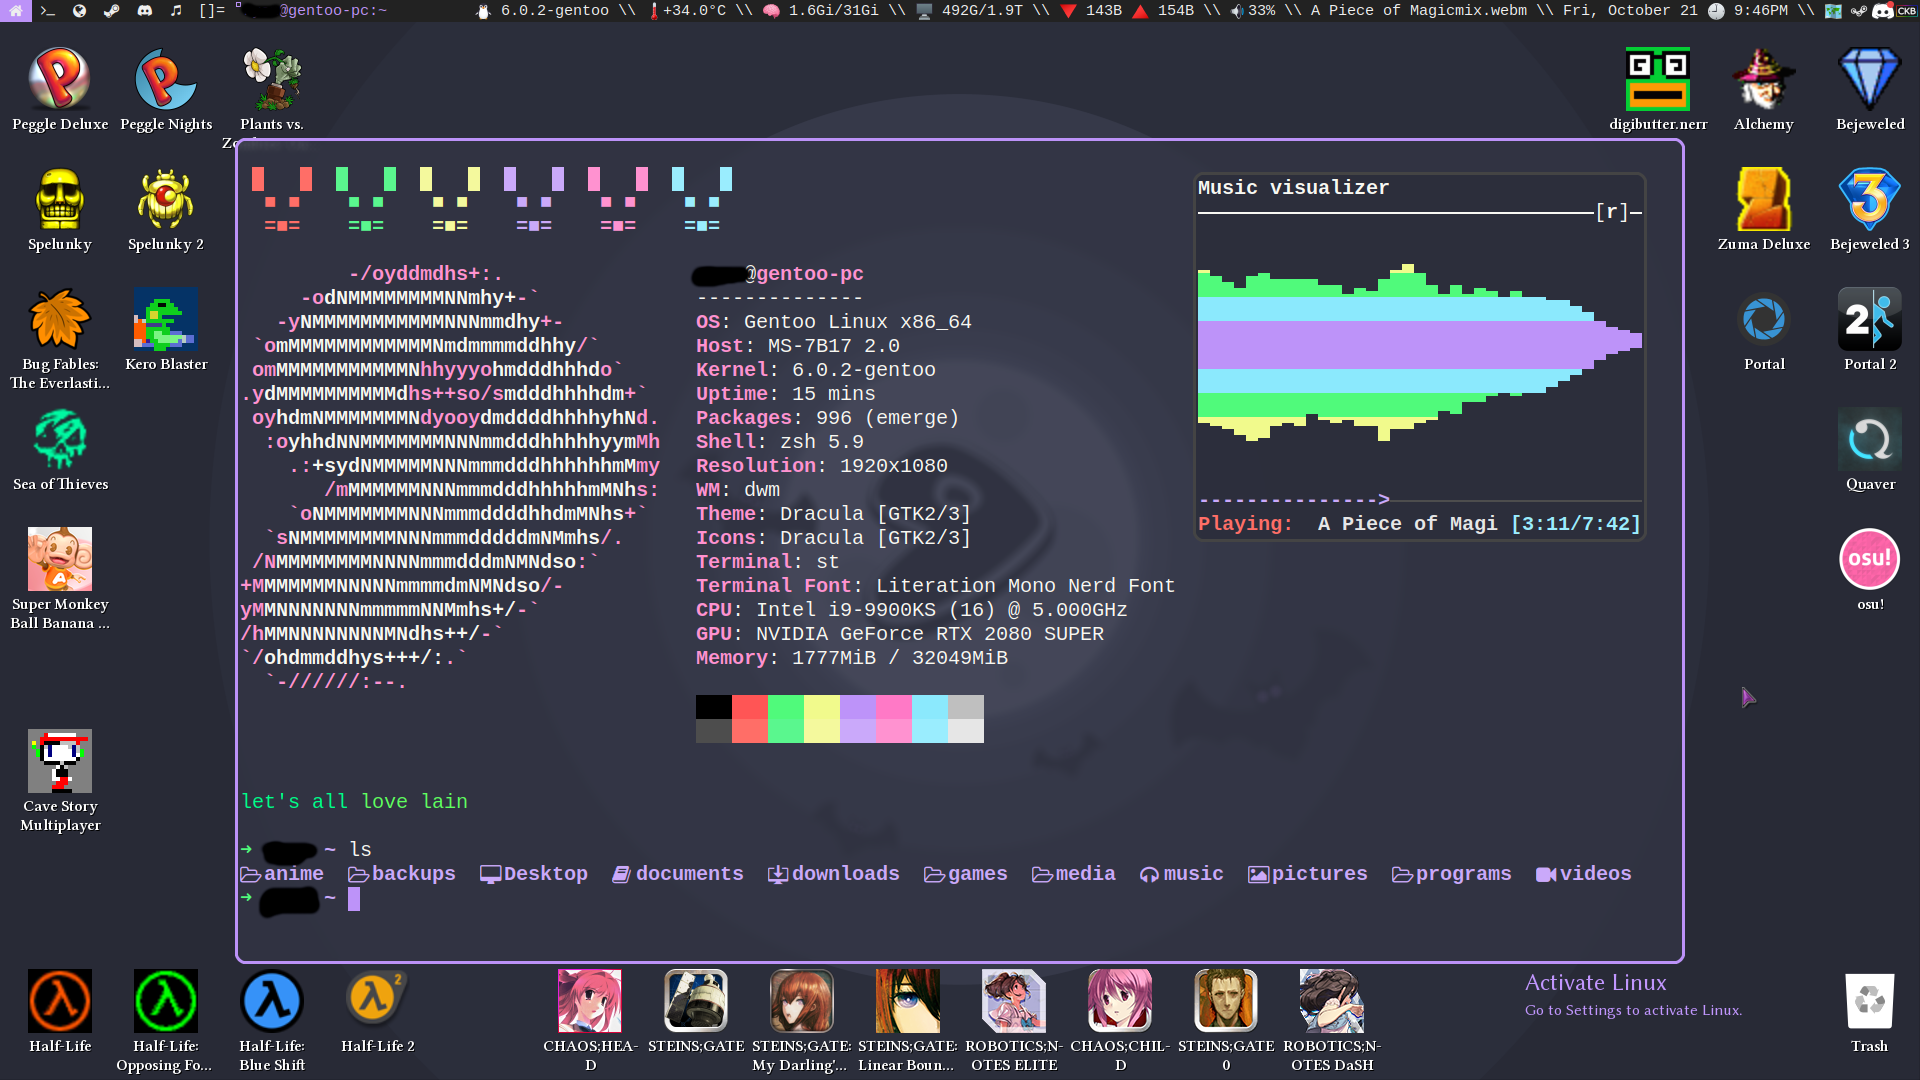Switch to the terminal tag in bar
The width and height of the screenshot is (1920, 1080).
click(x=47, y=11)
